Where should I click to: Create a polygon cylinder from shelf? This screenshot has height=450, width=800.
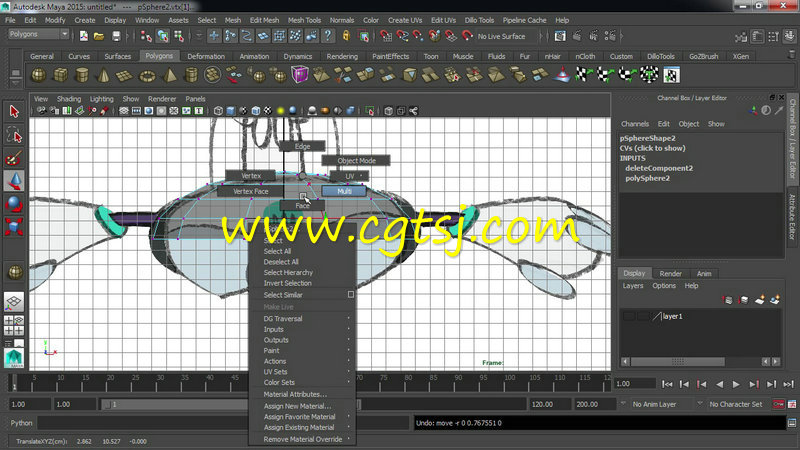click(x=82, y=76)
